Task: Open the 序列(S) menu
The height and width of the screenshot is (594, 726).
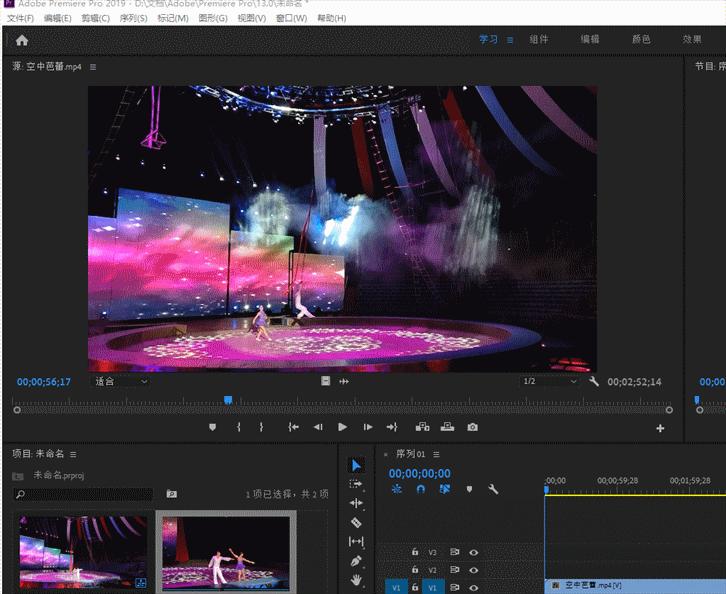Action: (x=133, y=18)
